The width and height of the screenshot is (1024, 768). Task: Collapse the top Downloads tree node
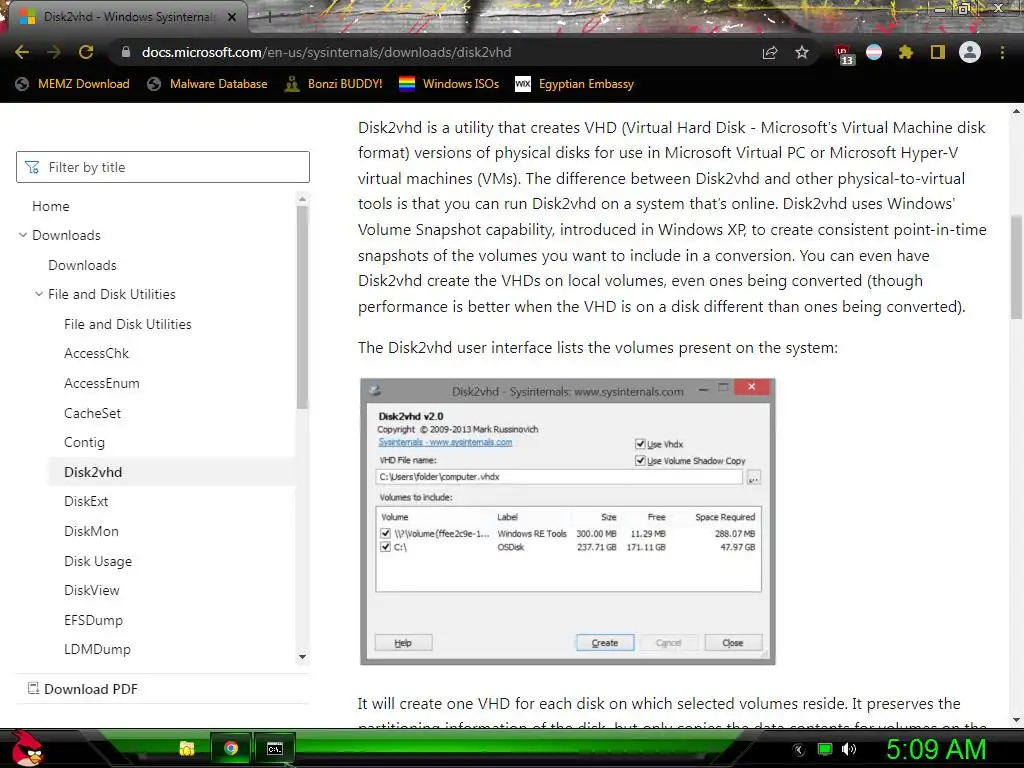(23, 235)
